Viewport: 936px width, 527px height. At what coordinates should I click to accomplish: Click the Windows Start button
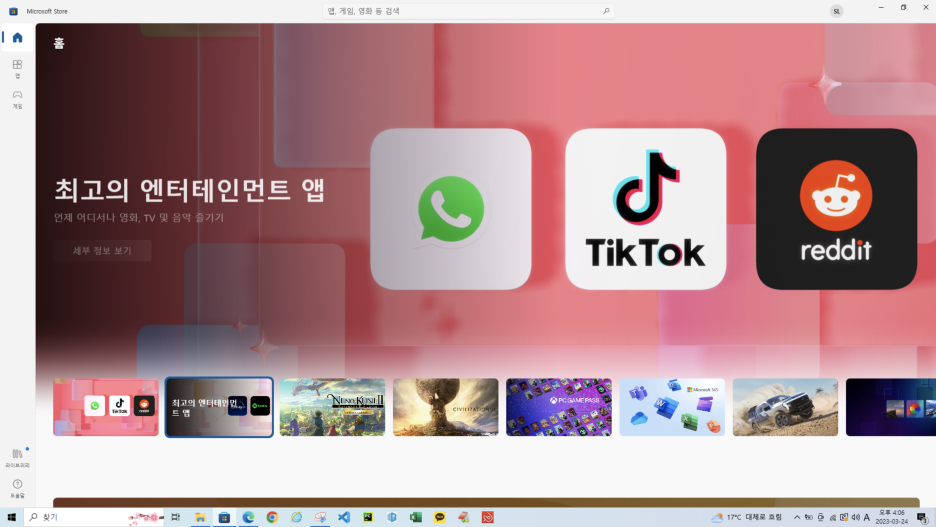point(11,517)
